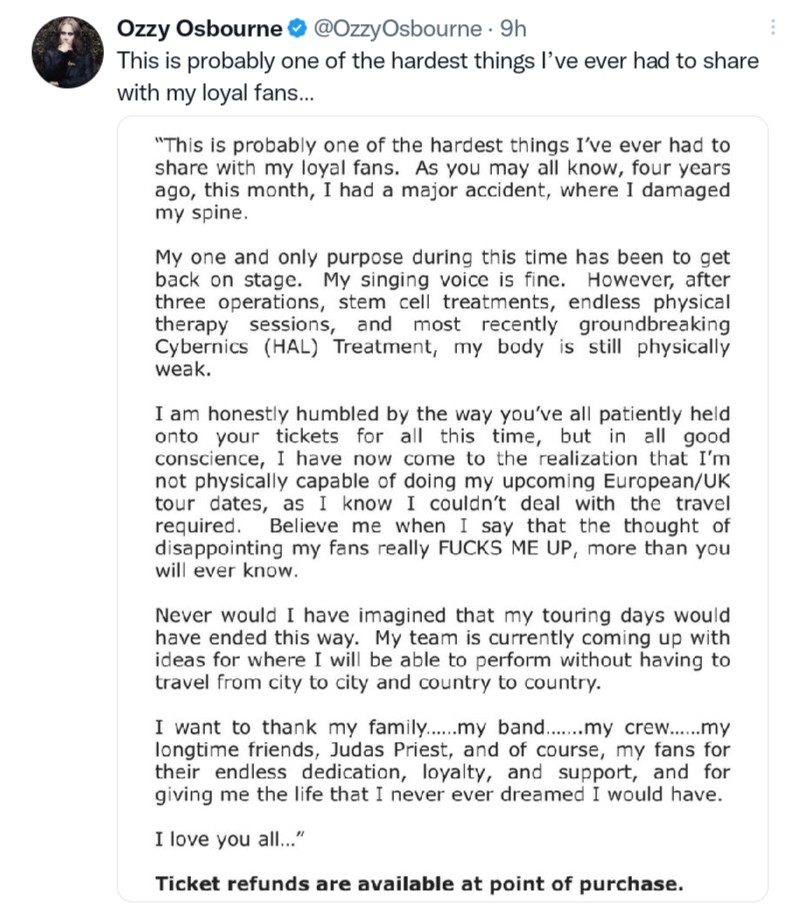Click the 'European/UK' text in the statement
Viewport: 799px width, 906px height.
tap(667, 481)
